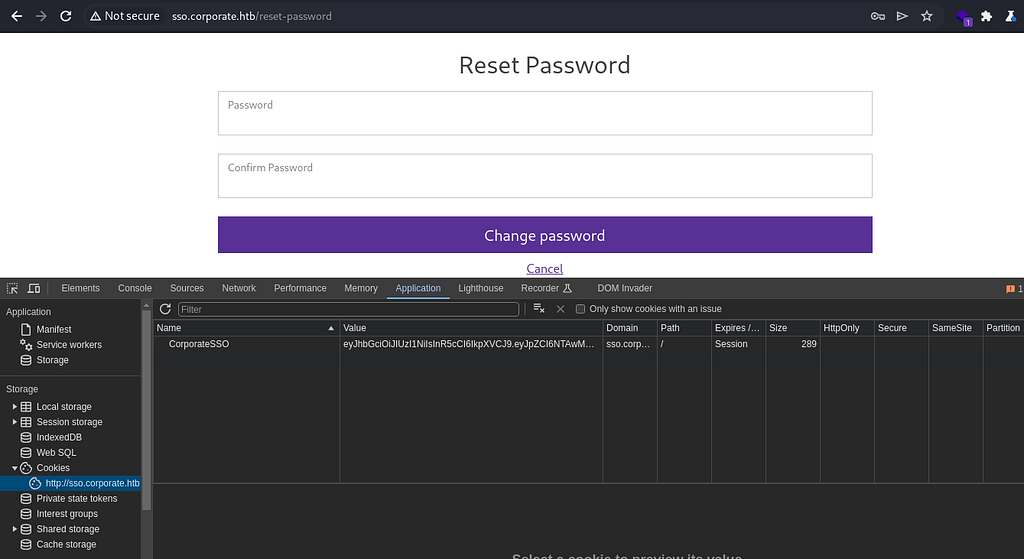Select the Application tab

point(418,288)
